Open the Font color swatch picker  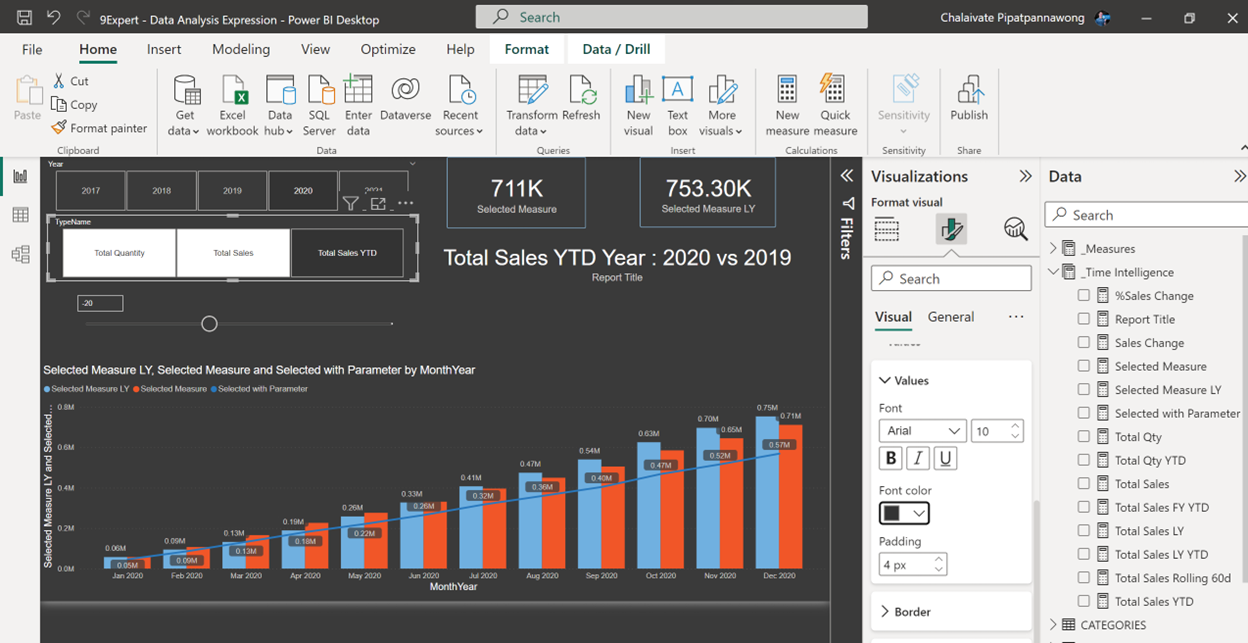point(903,512)
